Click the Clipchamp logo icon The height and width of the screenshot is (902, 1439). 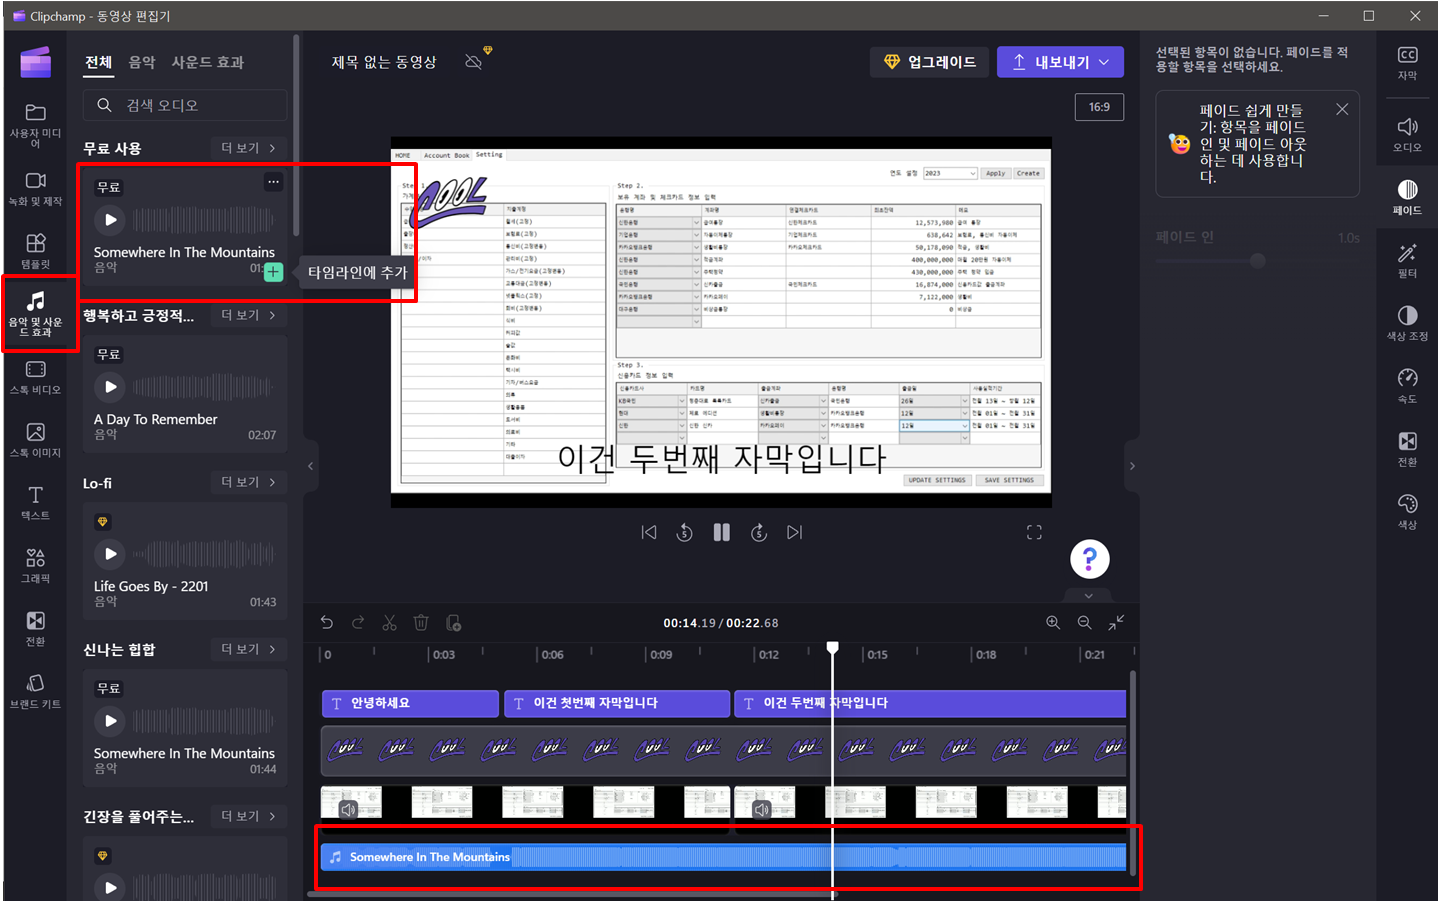35,62
